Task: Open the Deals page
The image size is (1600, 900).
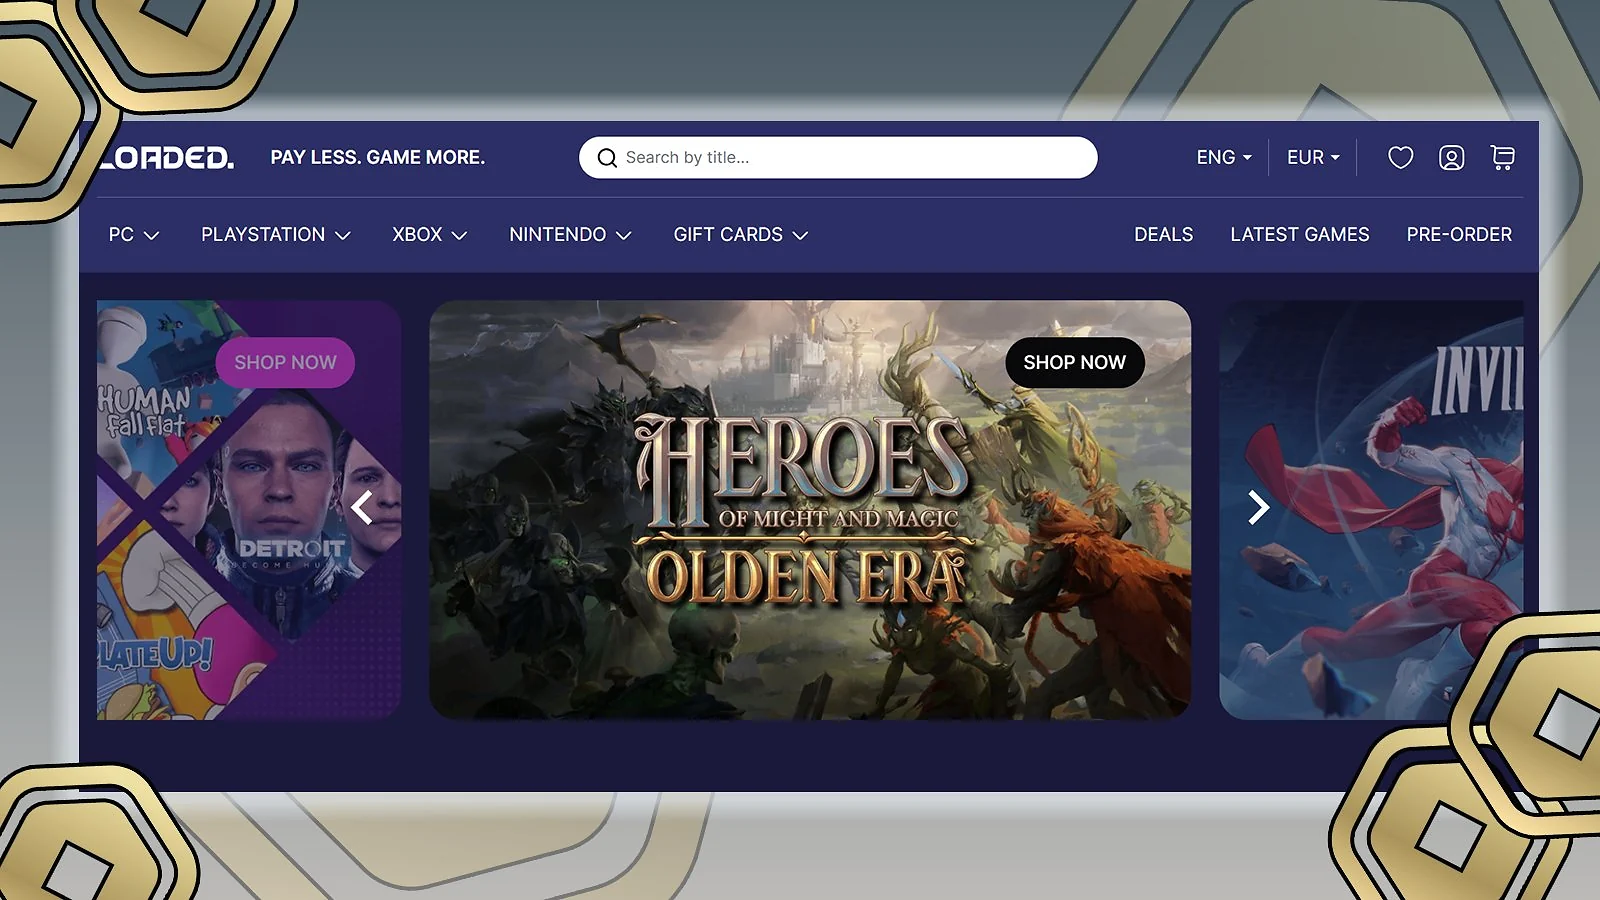Action: click(x=1164, y=235)
